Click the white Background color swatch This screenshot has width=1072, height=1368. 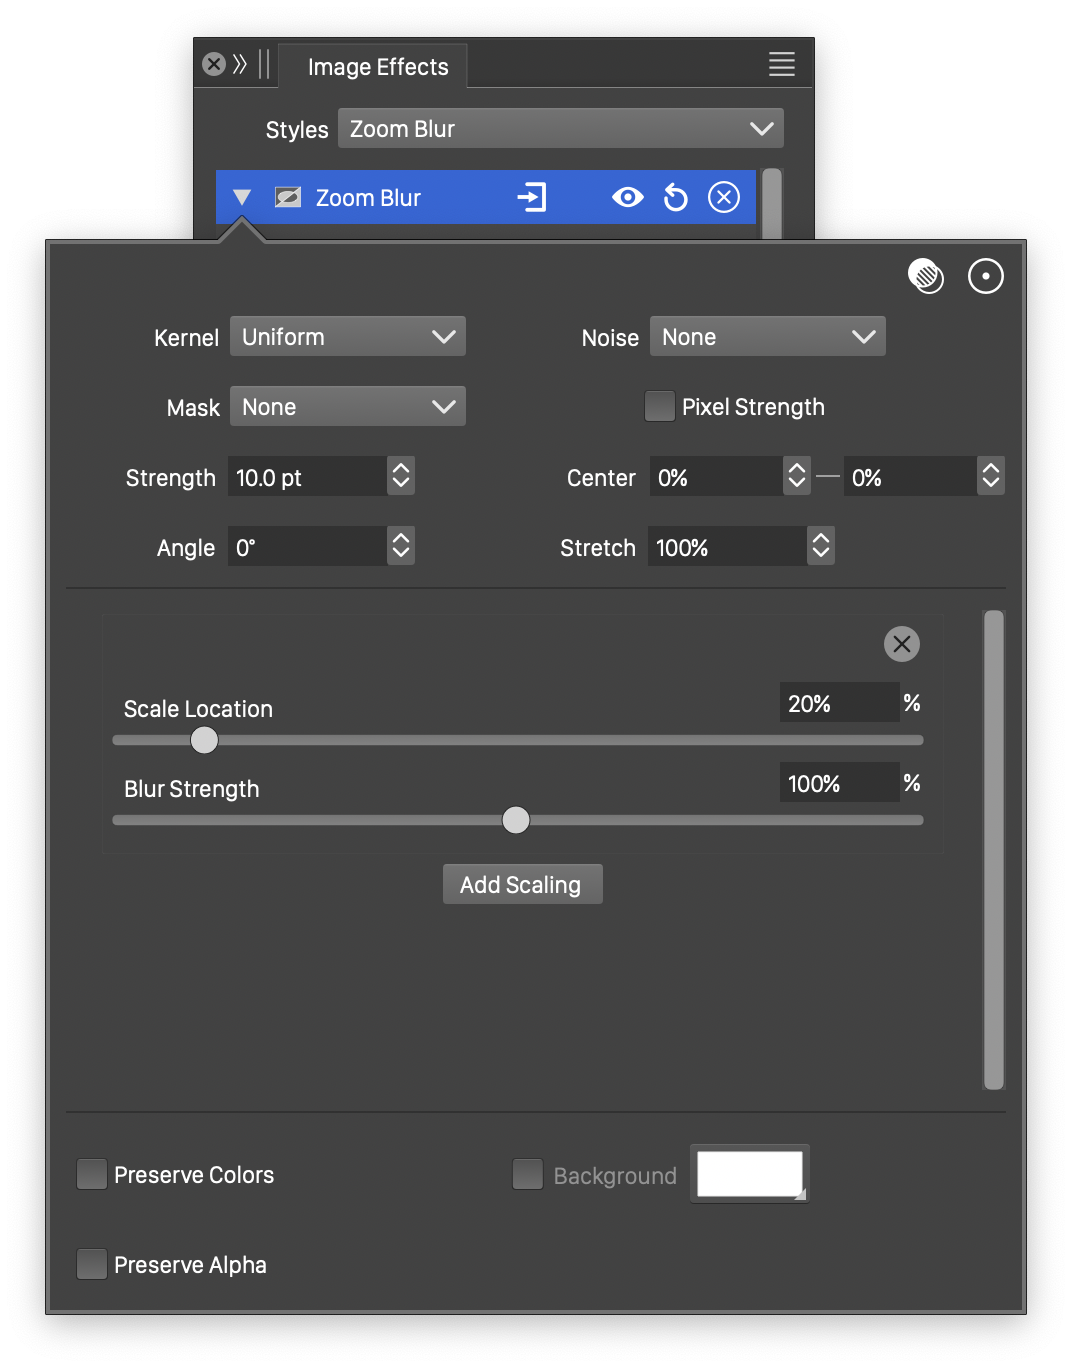pos(749,1174)
